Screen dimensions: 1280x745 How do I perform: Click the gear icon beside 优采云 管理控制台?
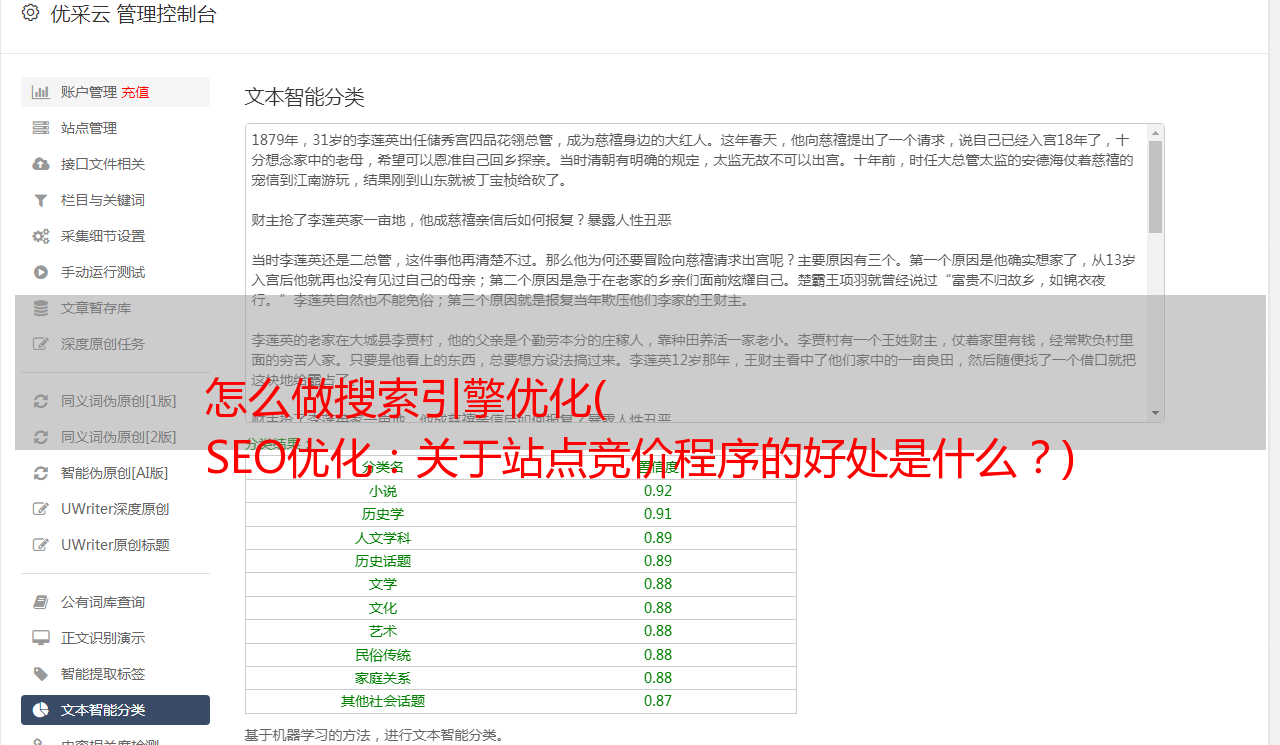(30, 13)
